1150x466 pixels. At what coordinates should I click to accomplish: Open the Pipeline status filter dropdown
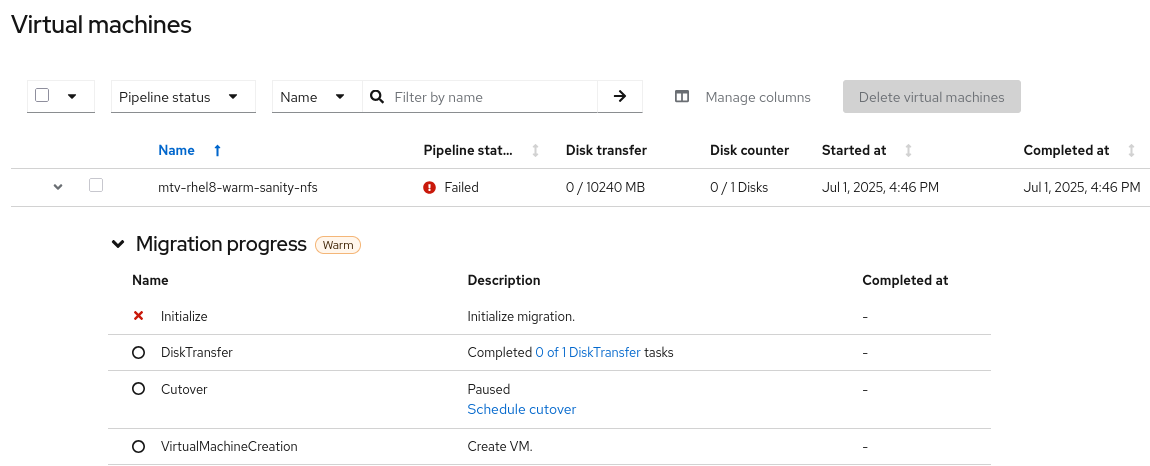click(x=183, y=97)
